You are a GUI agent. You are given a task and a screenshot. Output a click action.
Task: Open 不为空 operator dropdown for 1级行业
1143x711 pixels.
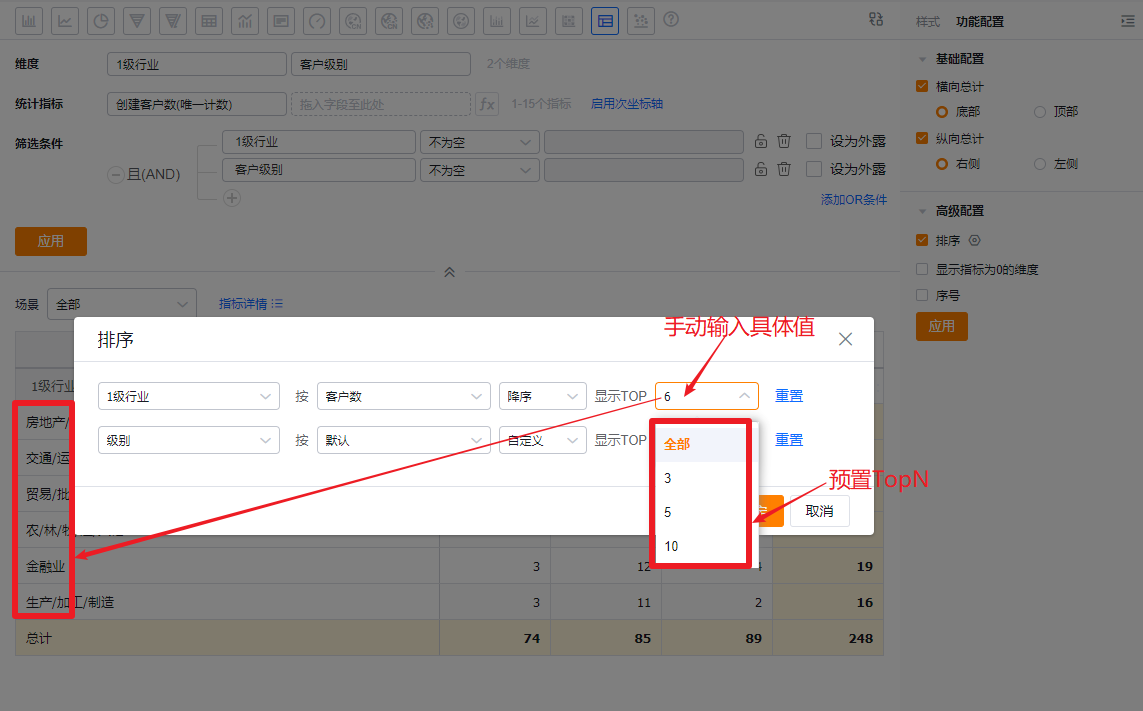(x=480, y=142)
